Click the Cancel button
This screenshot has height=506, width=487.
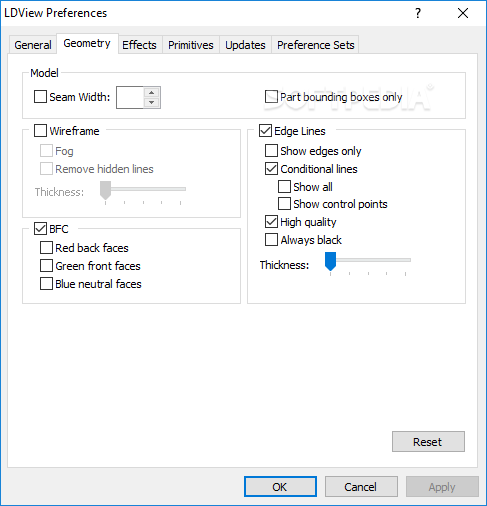(x=361, y=487)
